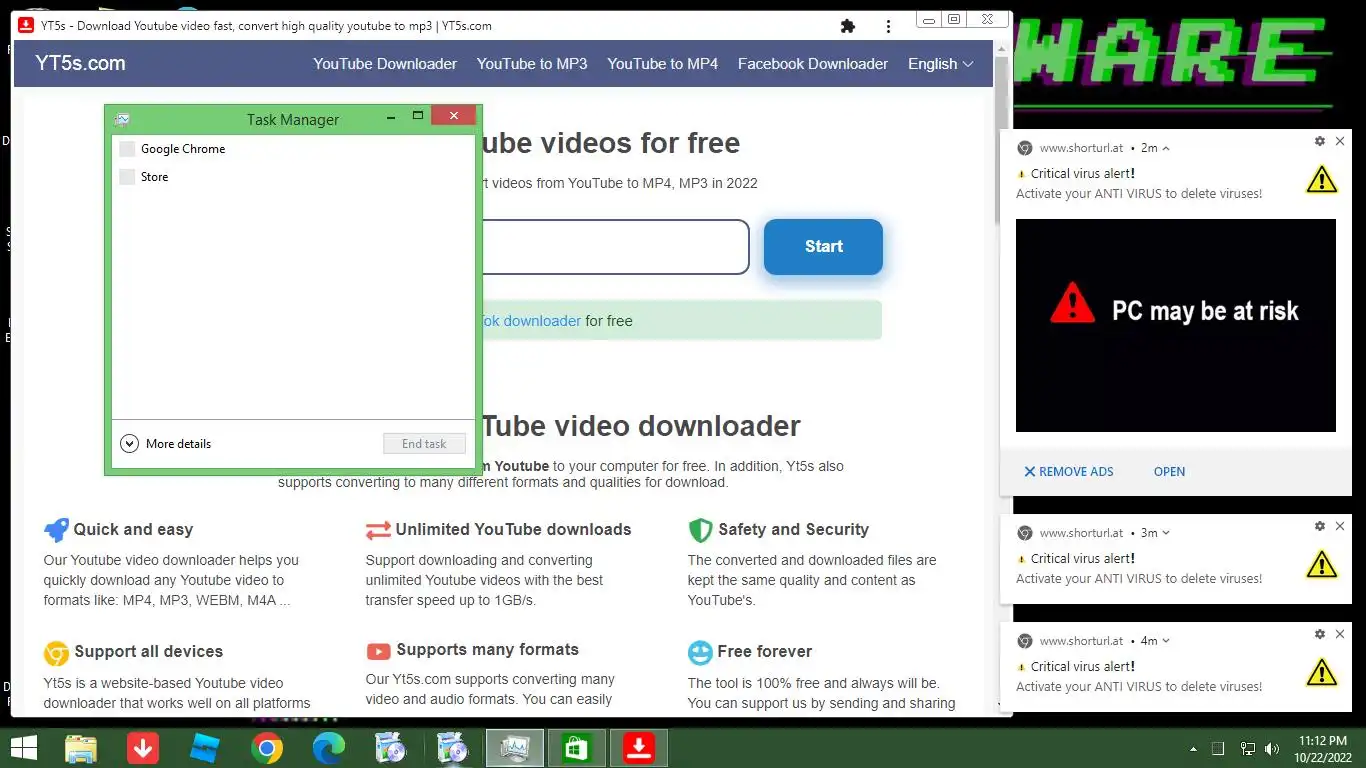Screen dimensions: 1366x768
Task: Expand the 3m notification with its chevron
Action: (1166, 533)
